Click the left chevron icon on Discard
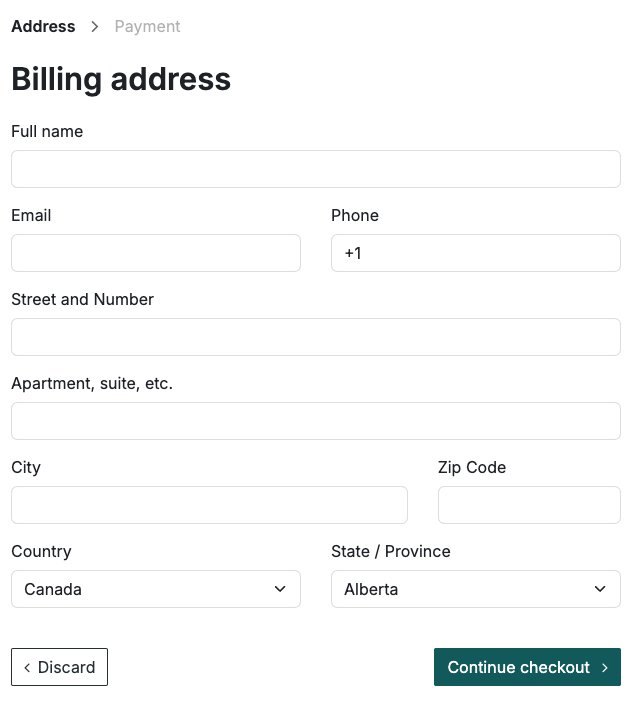 pos(27,668)
